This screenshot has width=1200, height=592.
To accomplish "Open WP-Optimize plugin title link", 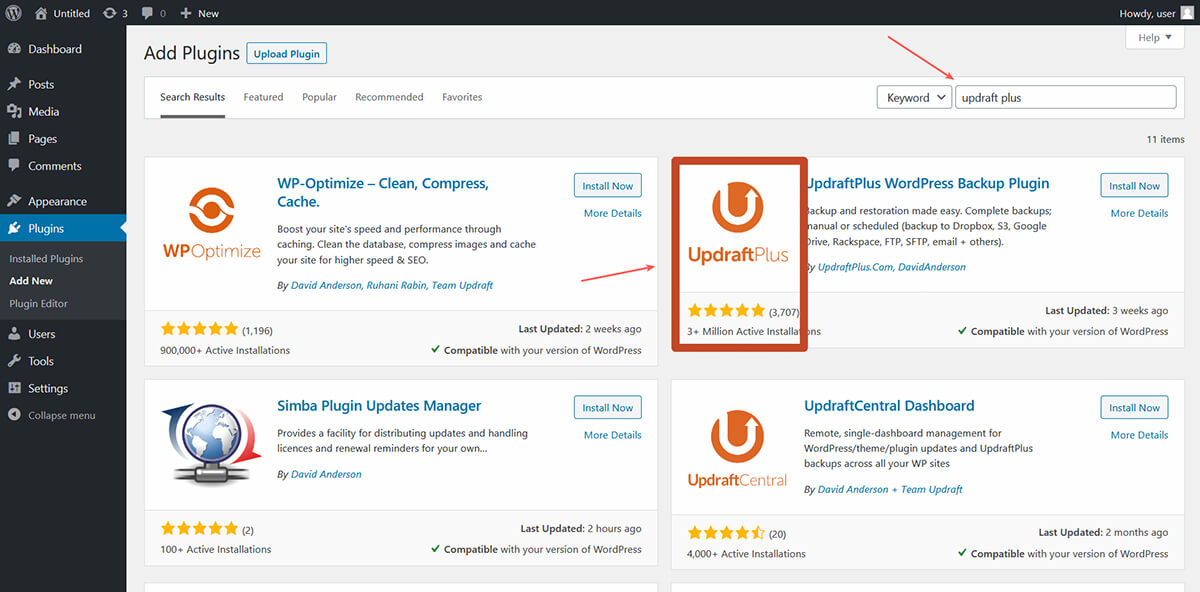I will tap(383, 193).
